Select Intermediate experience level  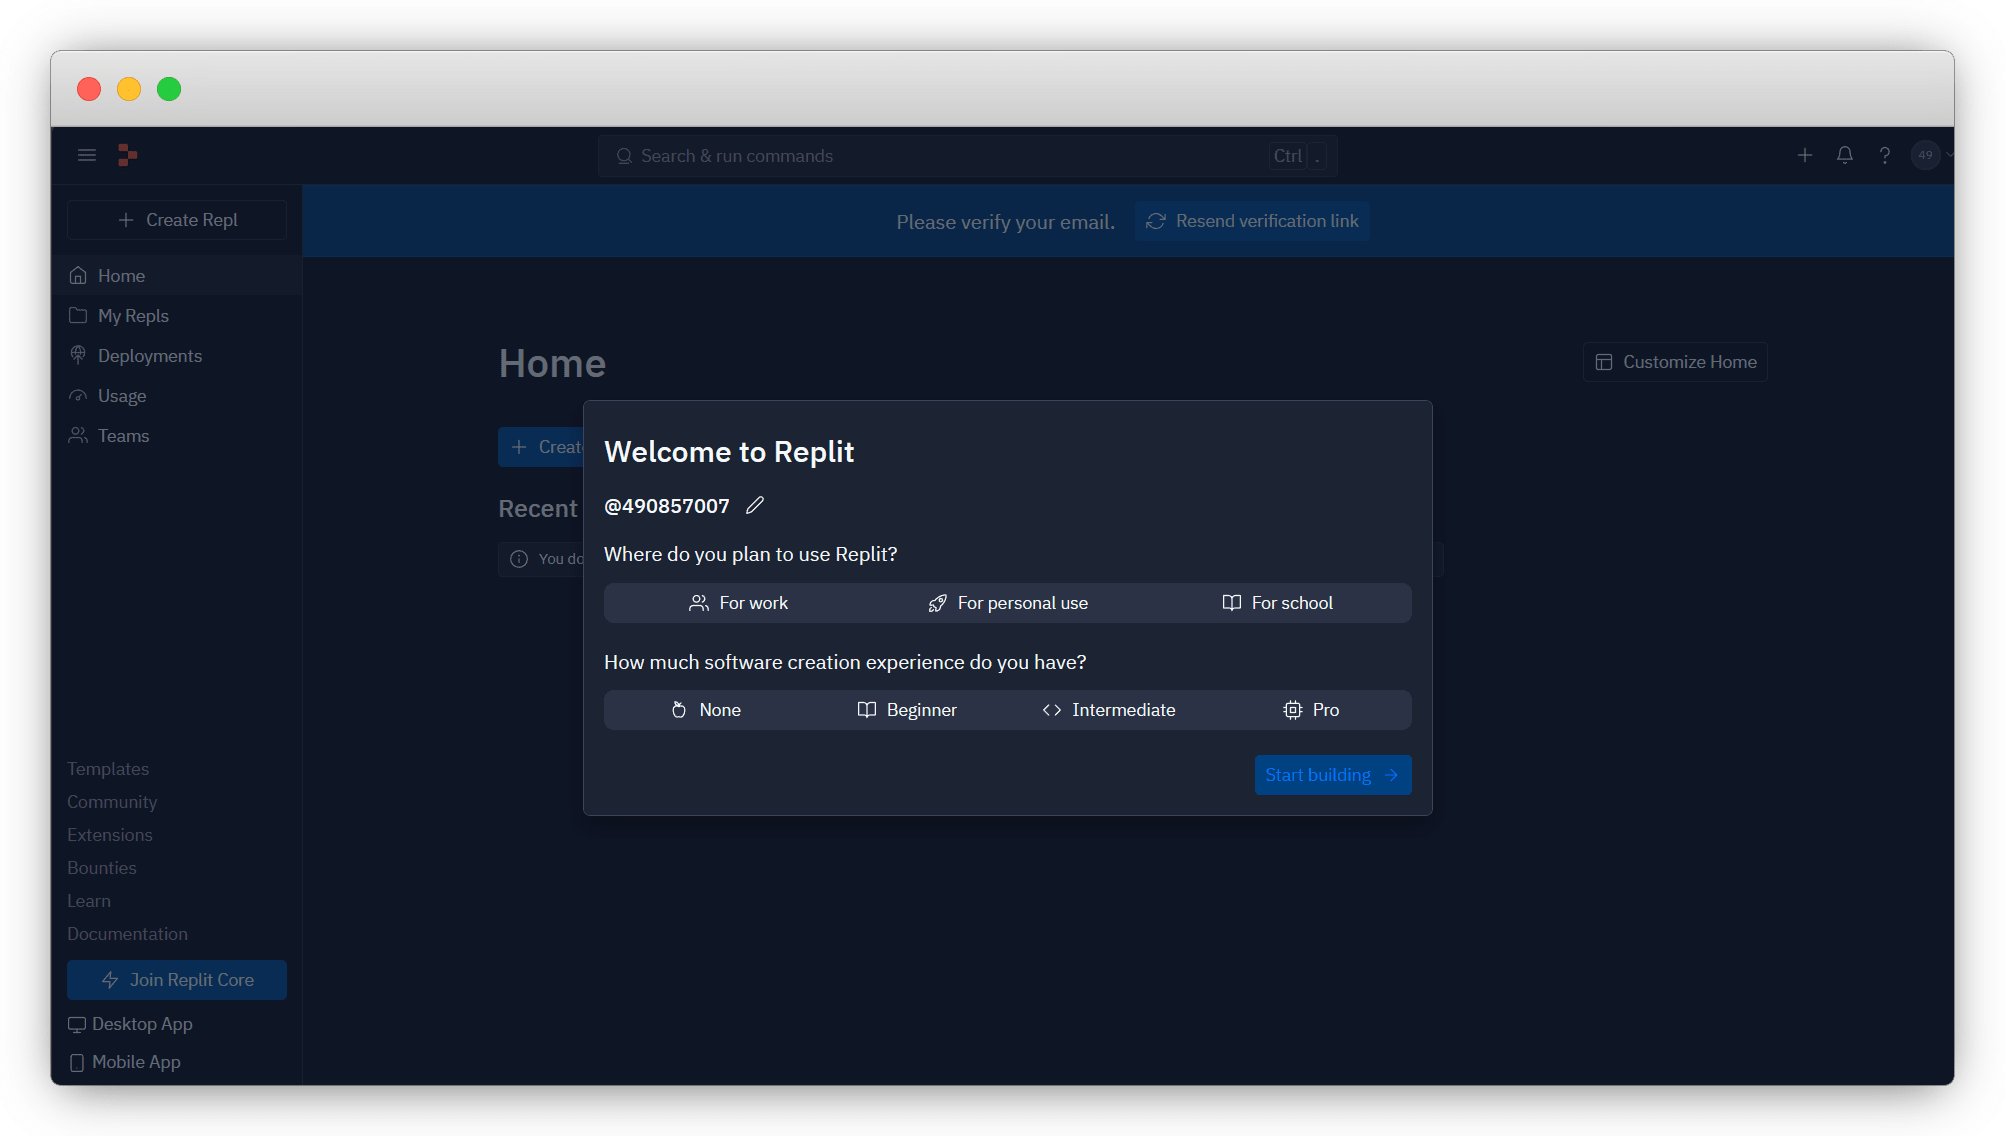tap(1109, 710)
